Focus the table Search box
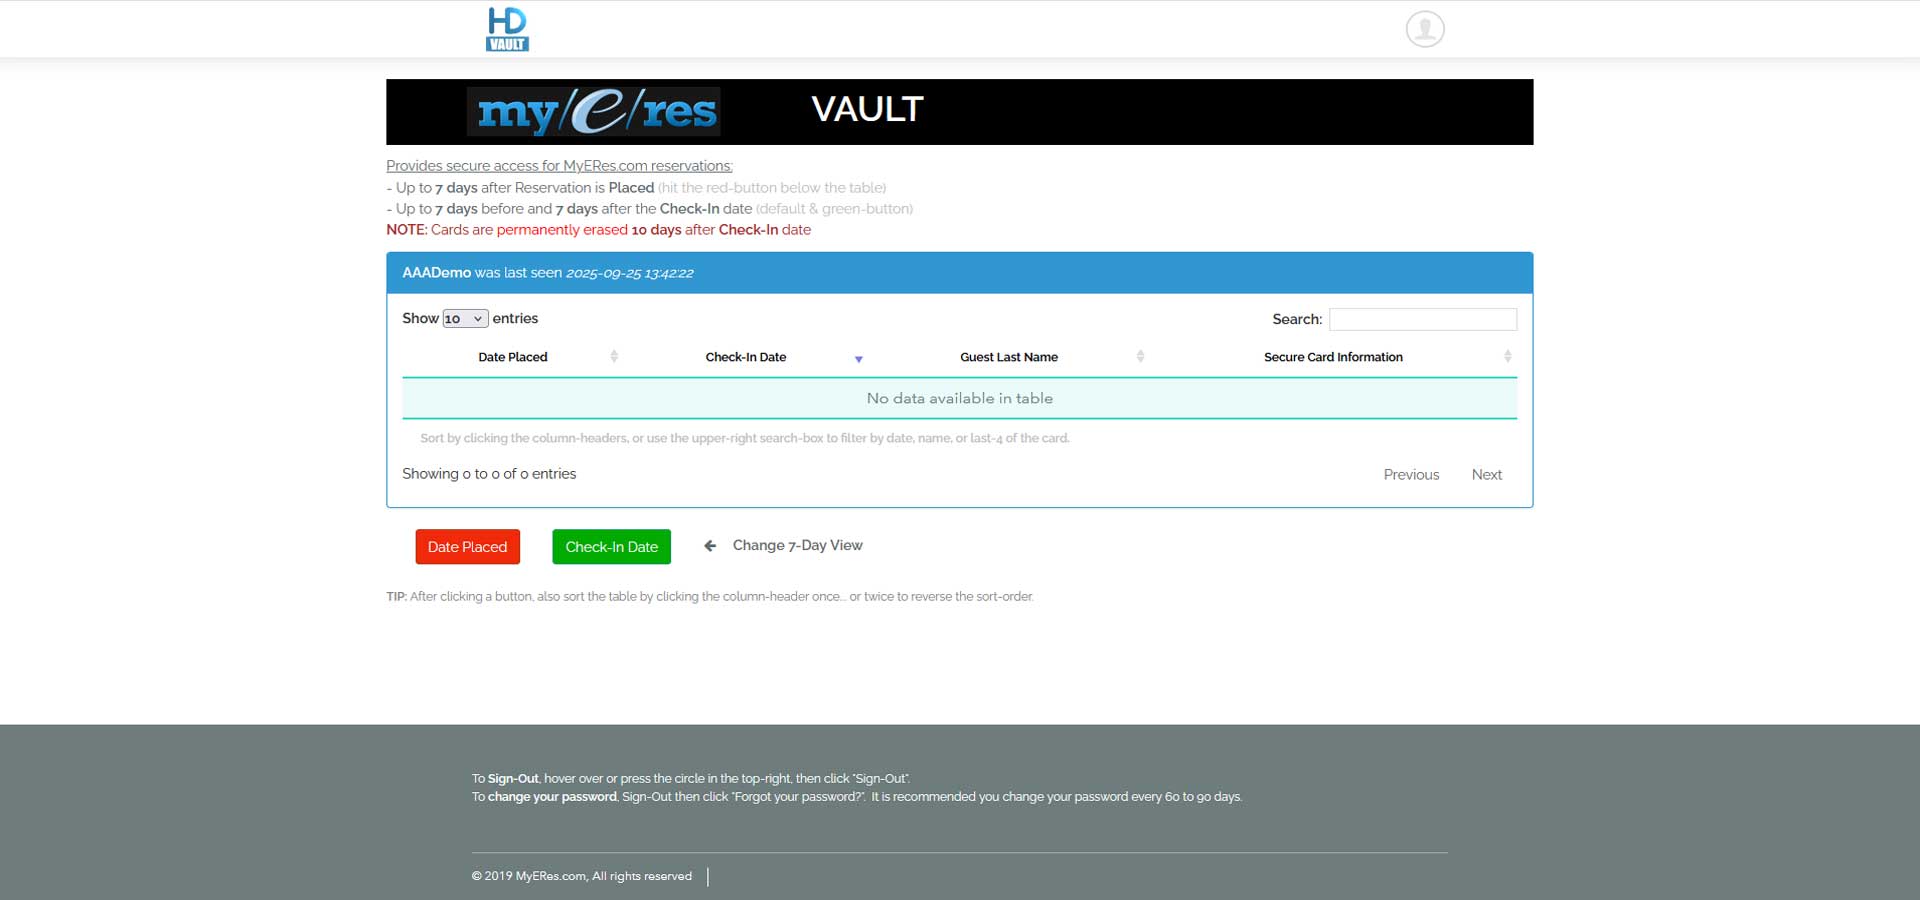The width and height of the screenshot is (1920, 900). 1422,319
